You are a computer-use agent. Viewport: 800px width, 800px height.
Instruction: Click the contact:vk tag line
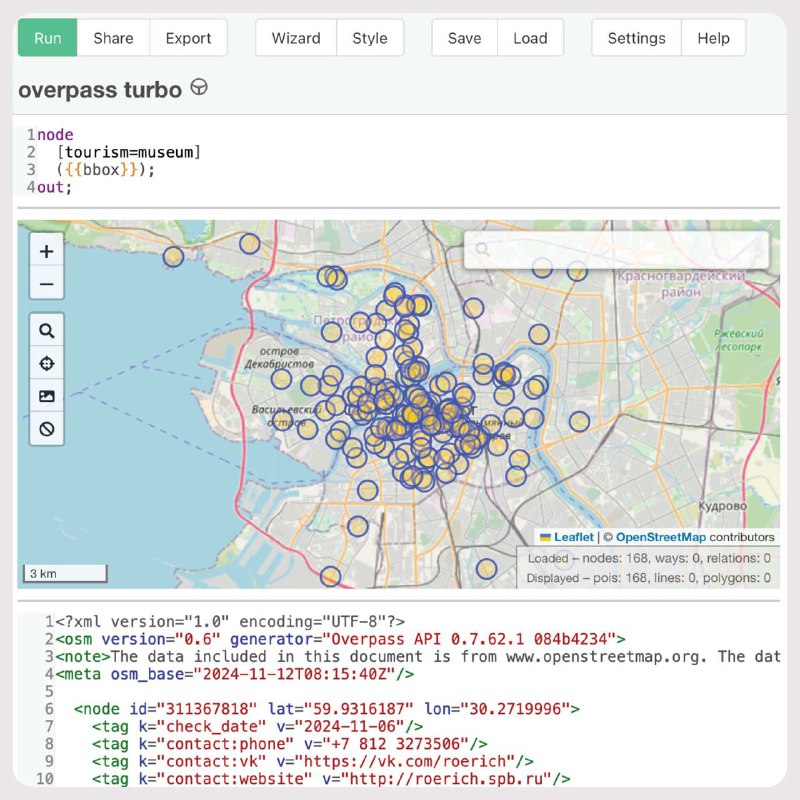(313, 761)
